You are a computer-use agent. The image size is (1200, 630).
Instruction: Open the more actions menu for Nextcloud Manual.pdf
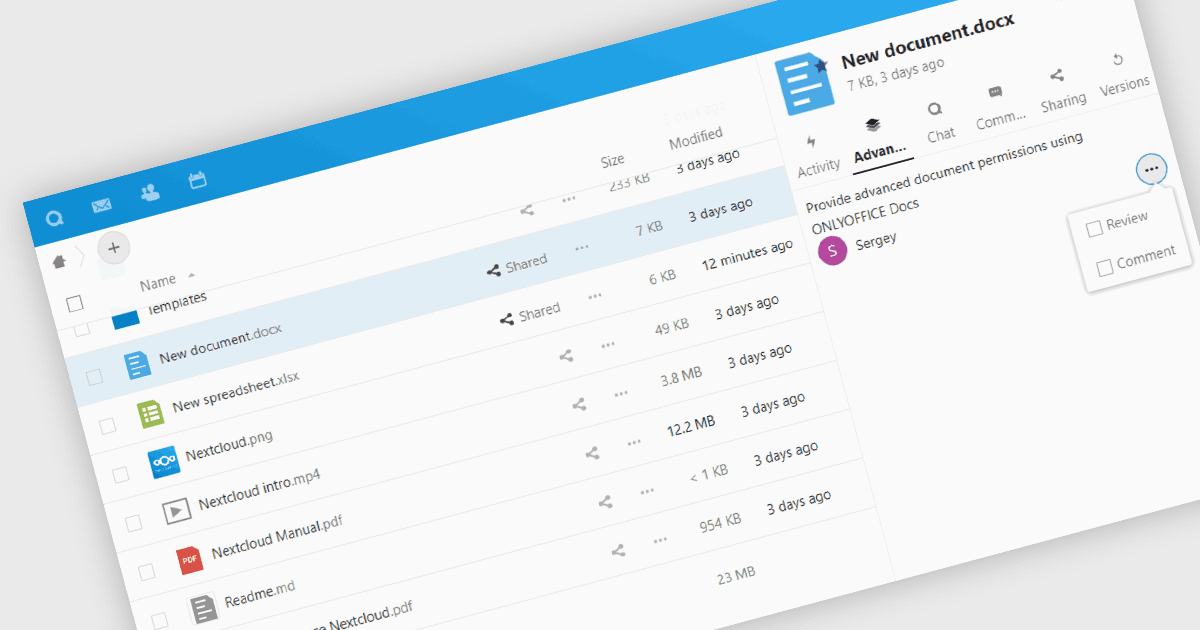point(634,442)
